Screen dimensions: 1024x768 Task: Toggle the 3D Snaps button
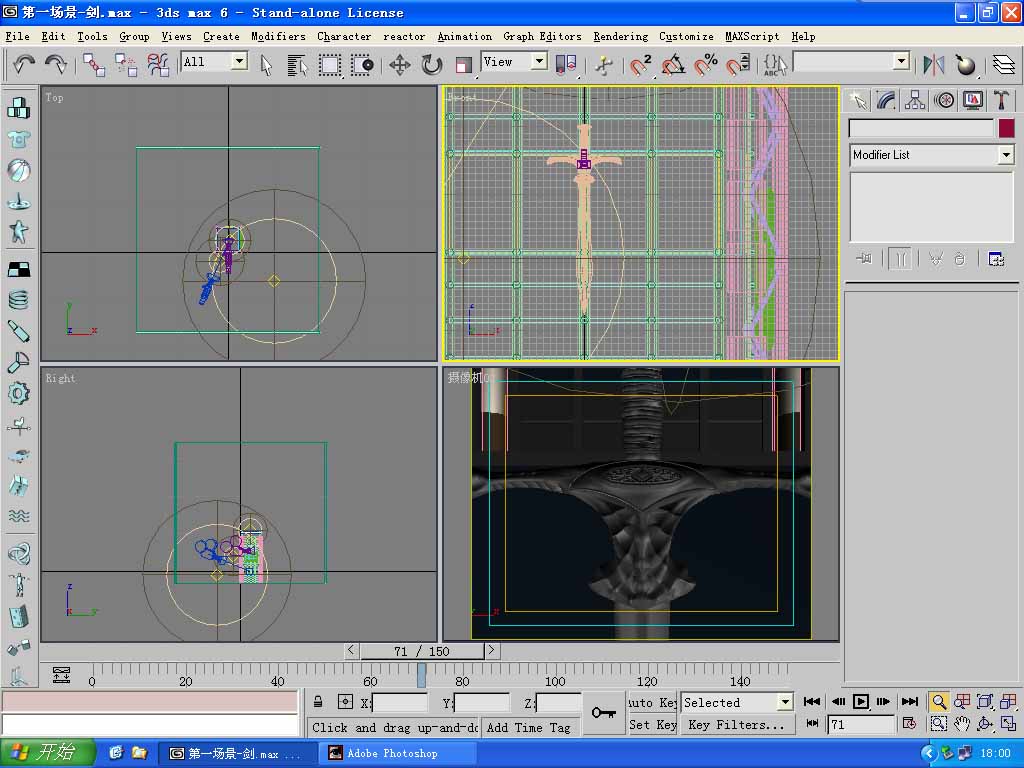tap(641, 65)
